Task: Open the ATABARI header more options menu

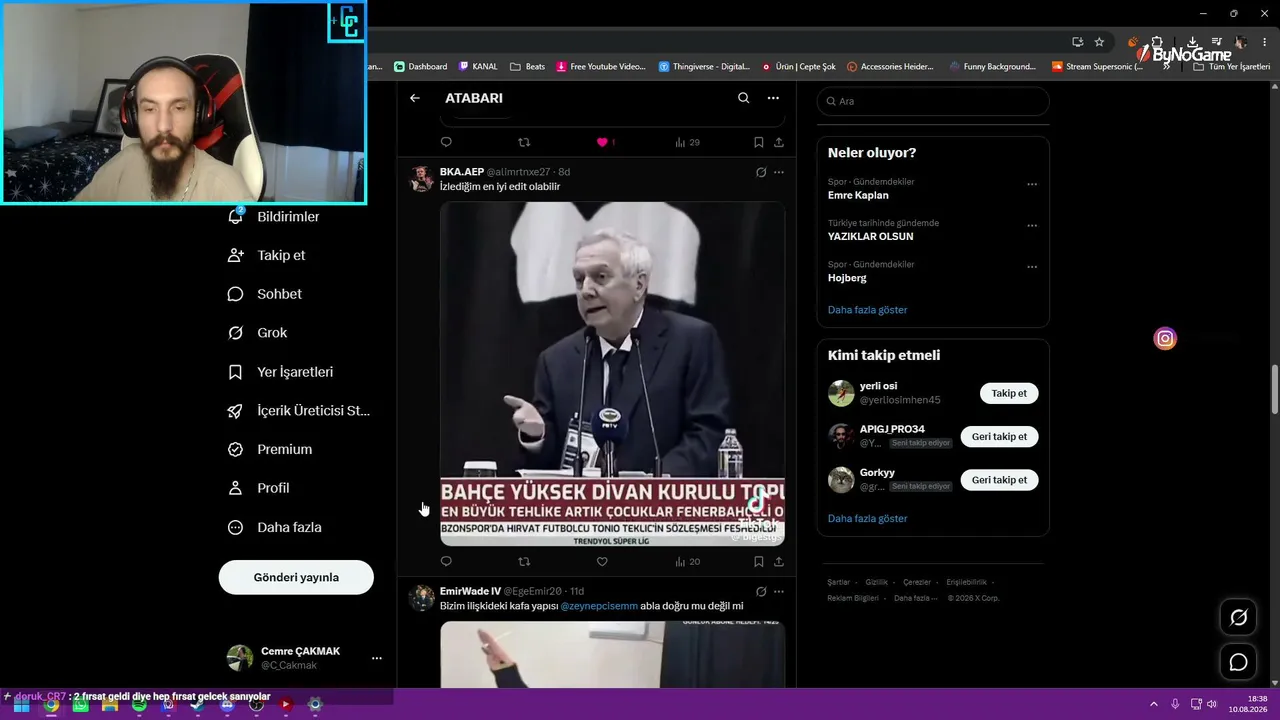Action: click(x=773, y=98)
